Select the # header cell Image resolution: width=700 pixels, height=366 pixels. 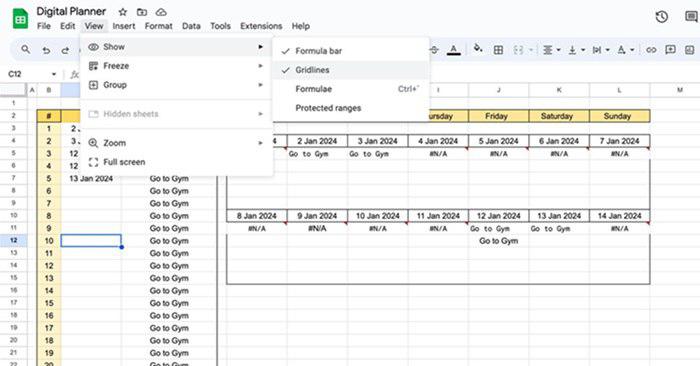pyautogui.click(x=49, y=116)
